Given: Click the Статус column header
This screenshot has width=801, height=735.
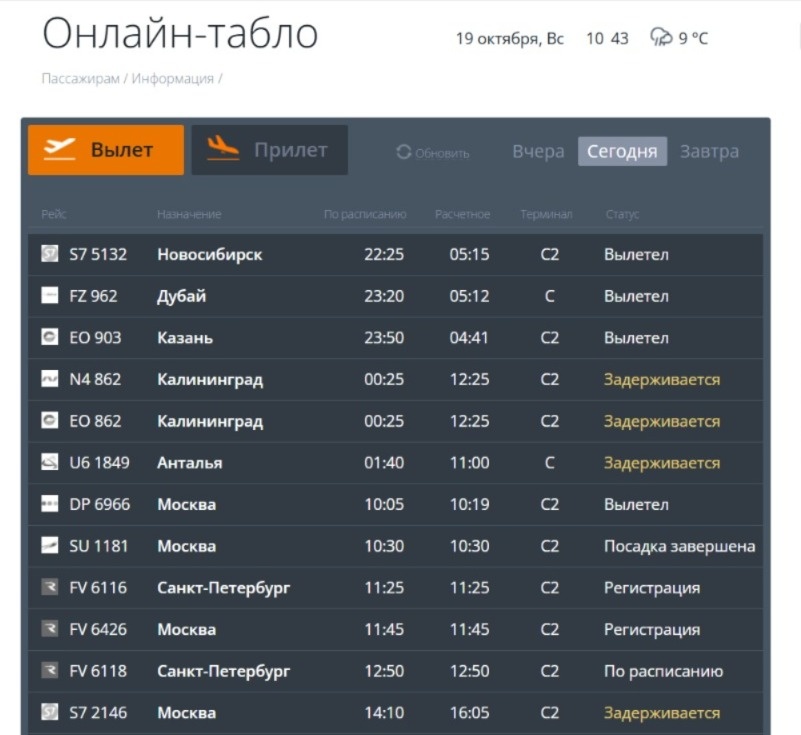Looking at the screenshot, I should click(619, 213).
